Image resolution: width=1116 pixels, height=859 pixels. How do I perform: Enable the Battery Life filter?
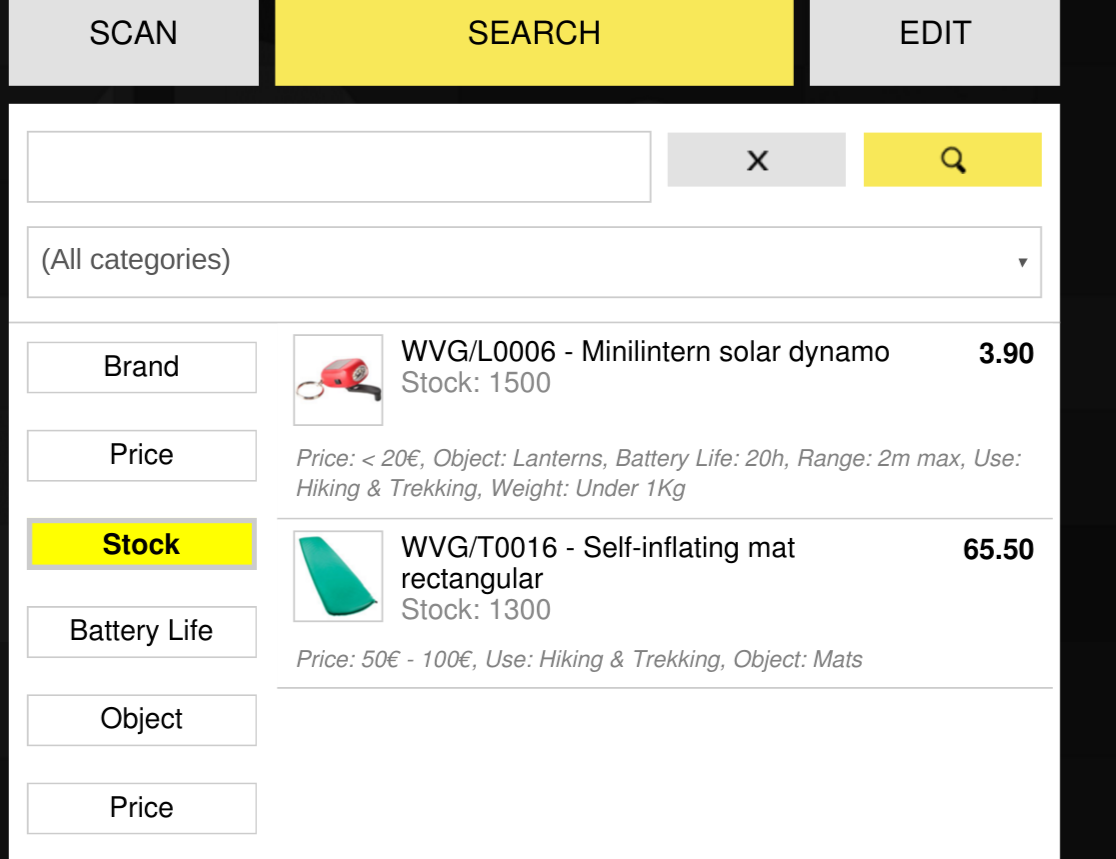point(141,632)
